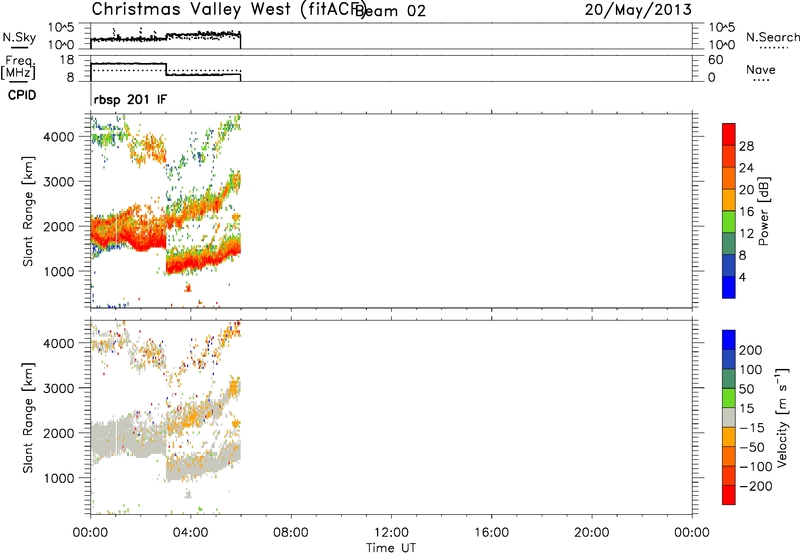
Task: Click the "18" frequency axis tick
Action: [x=68, y=60]
